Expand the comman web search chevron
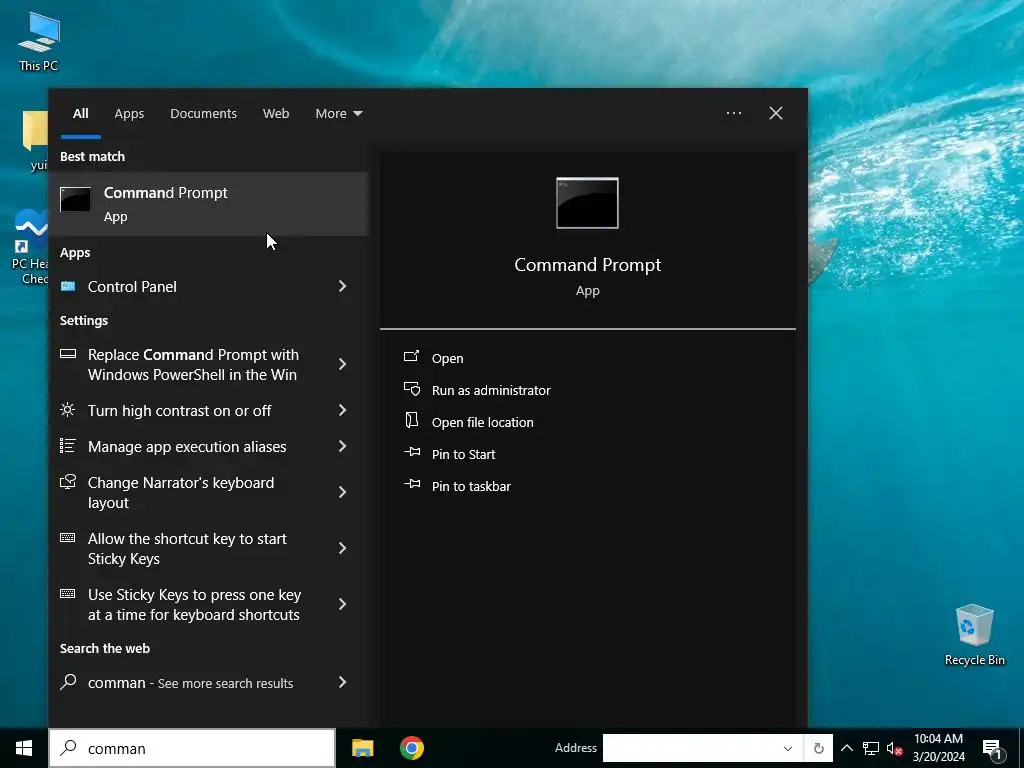 (342, 682)
